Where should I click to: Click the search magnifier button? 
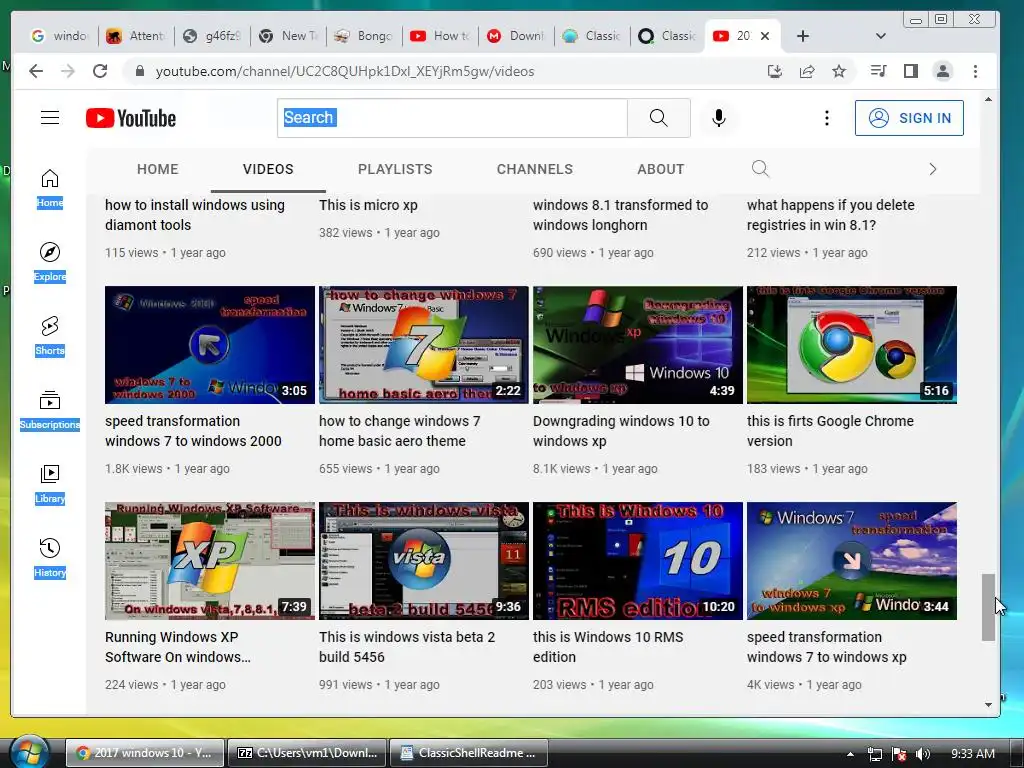[x=658, y=118]
